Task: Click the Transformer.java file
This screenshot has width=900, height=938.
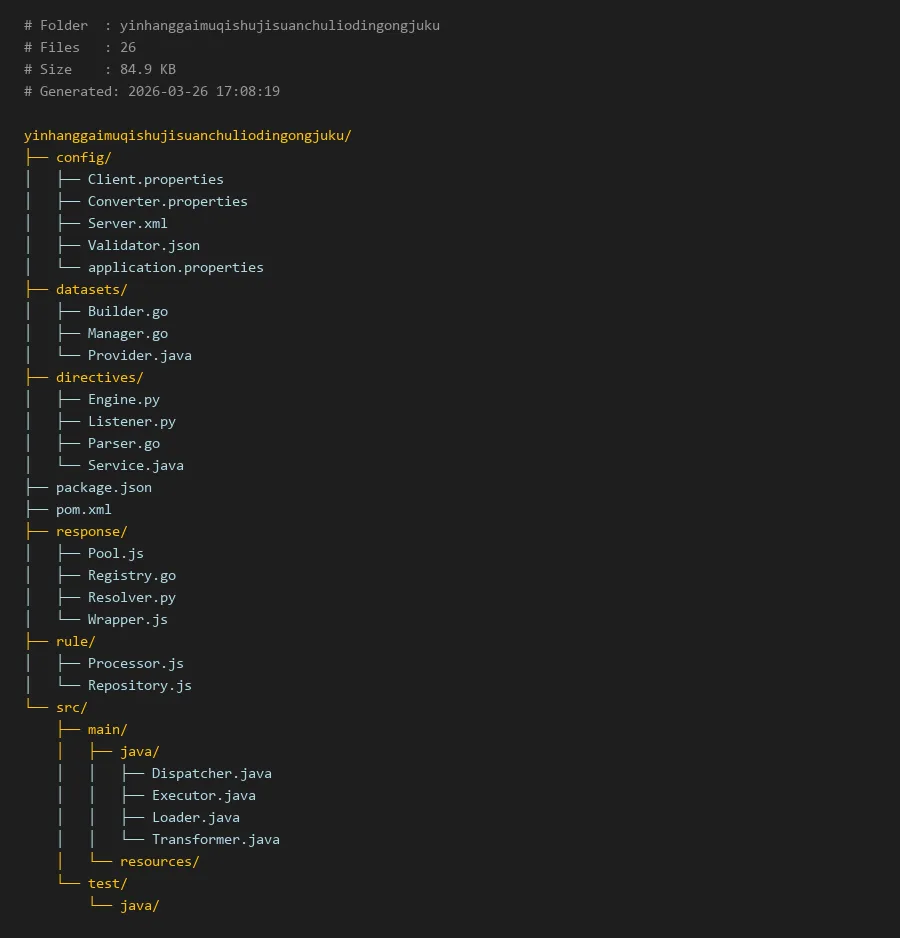Action: pos(215,839)
